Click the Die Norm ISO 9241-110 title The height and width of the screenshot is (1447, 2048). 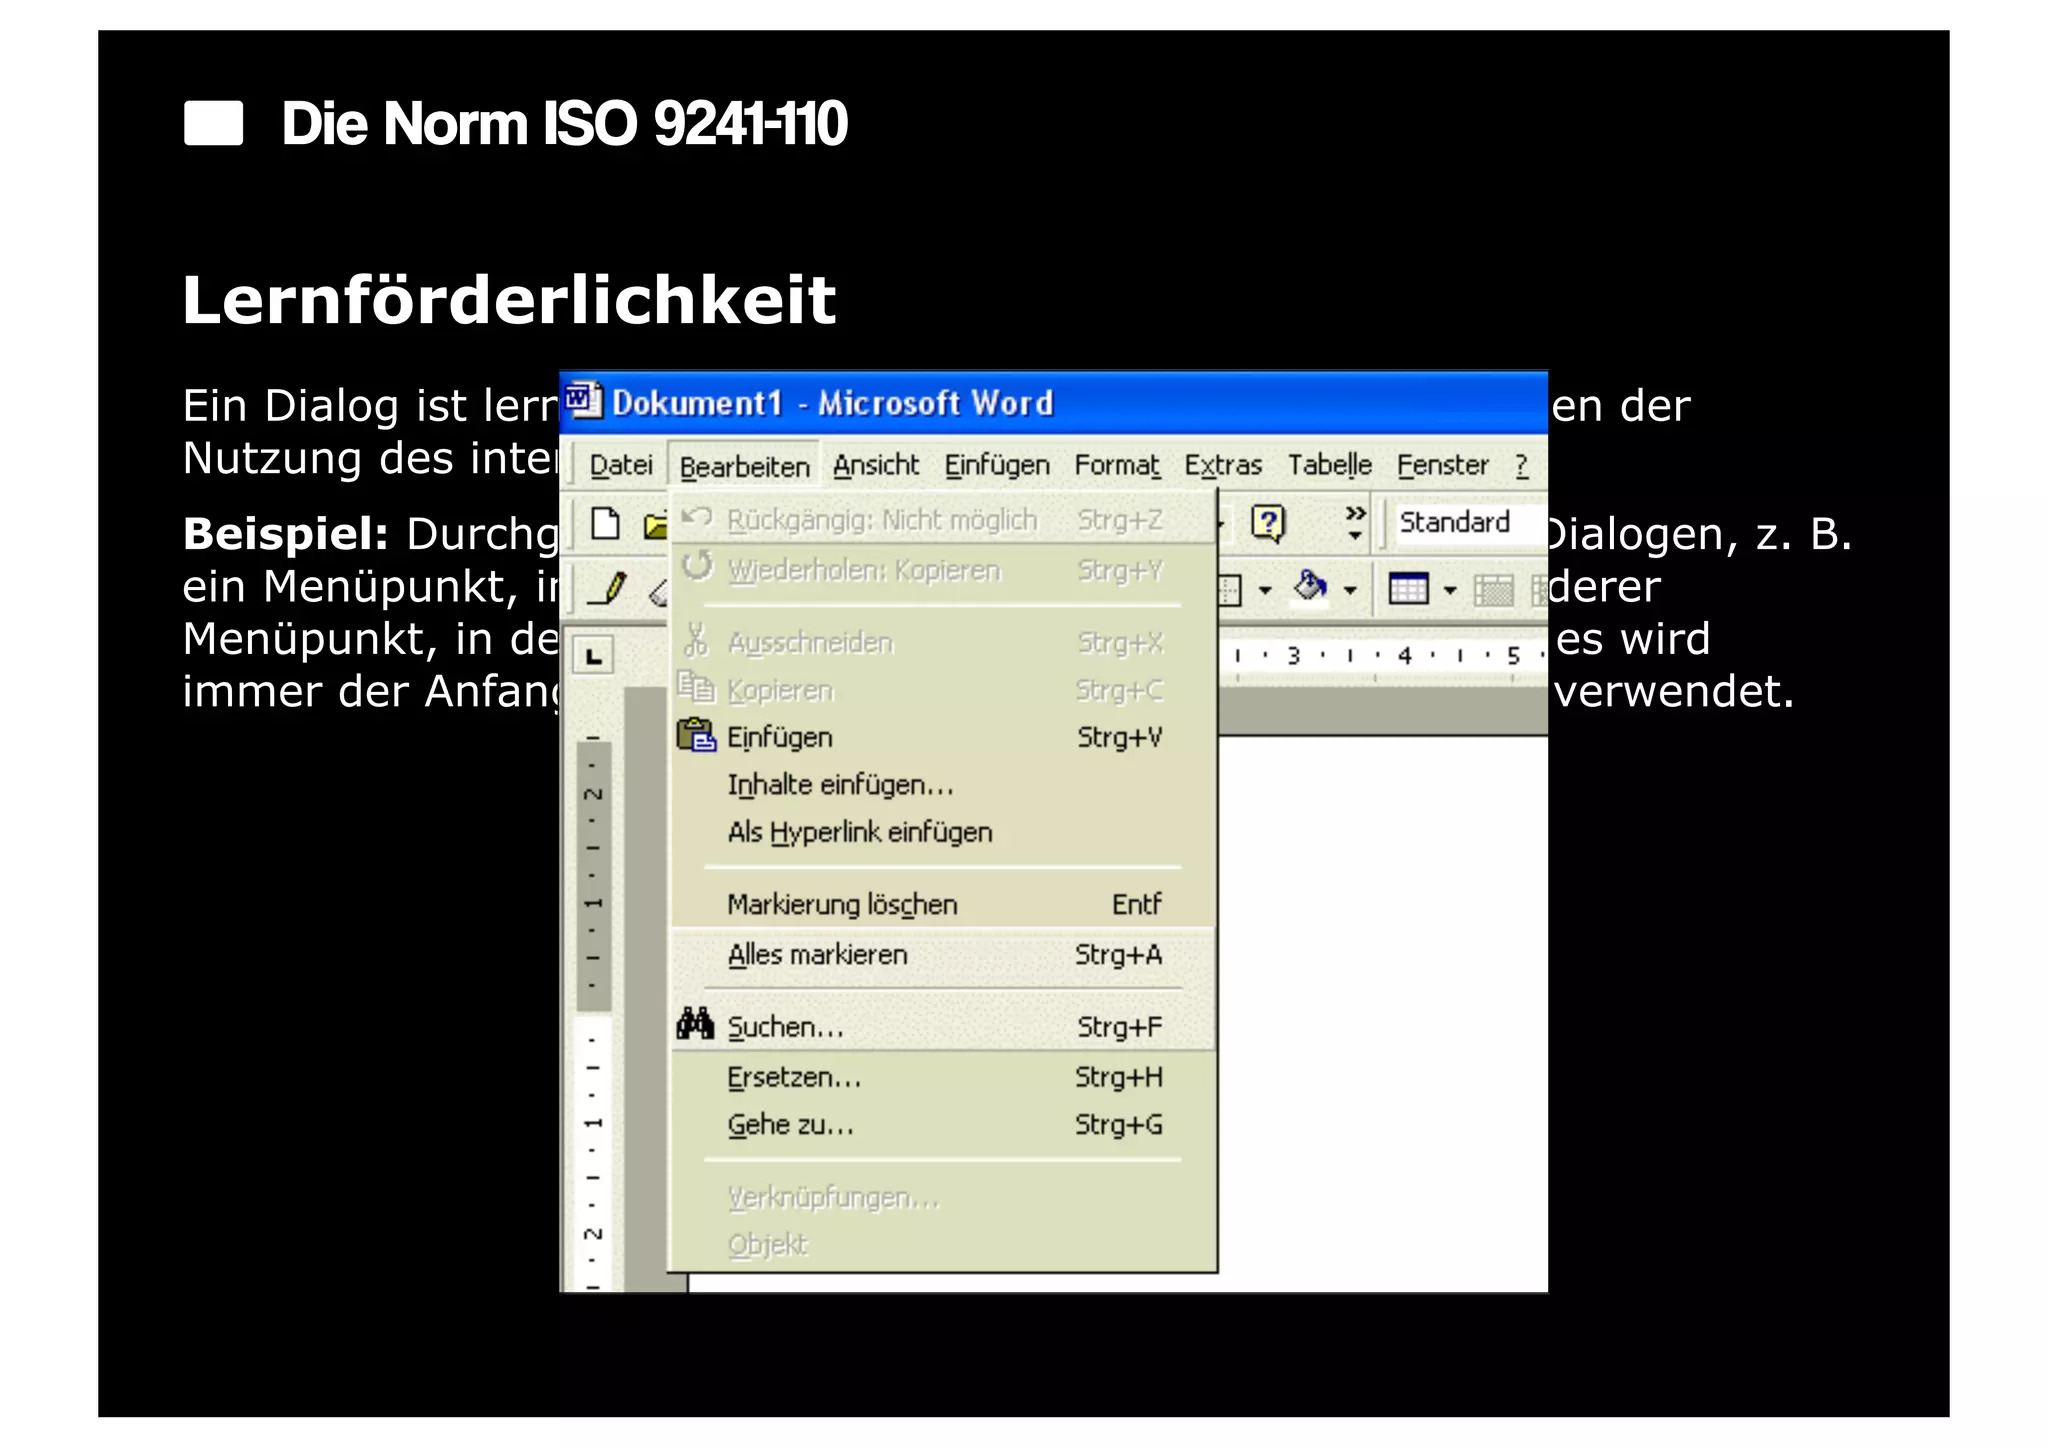tap(564, 124)
